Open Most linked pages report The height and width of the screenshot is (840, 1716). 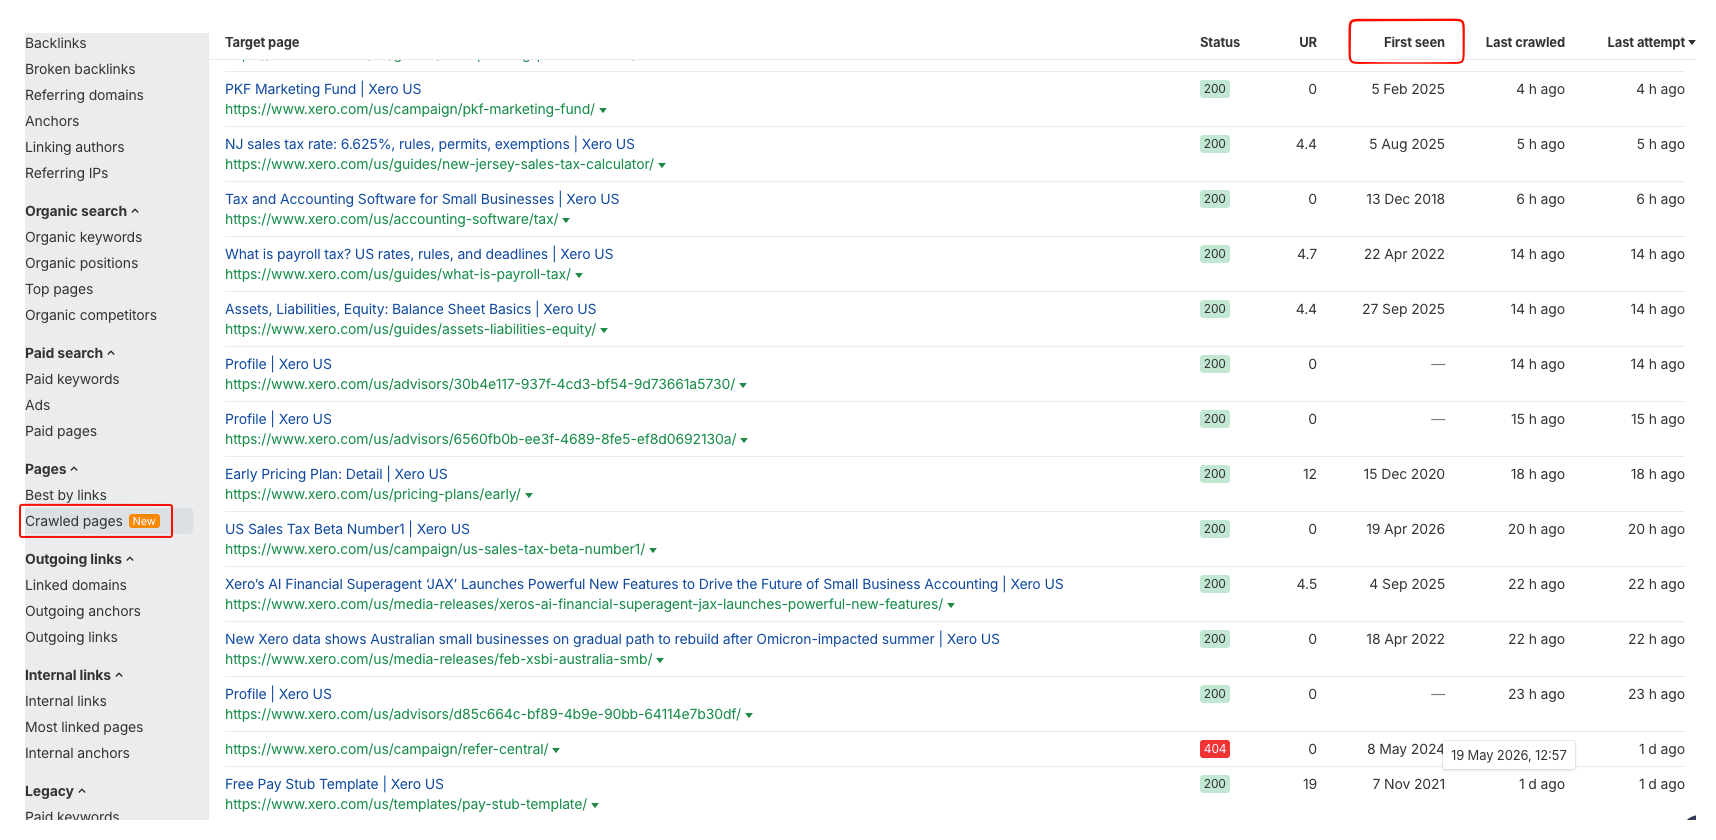coord(84,727)
